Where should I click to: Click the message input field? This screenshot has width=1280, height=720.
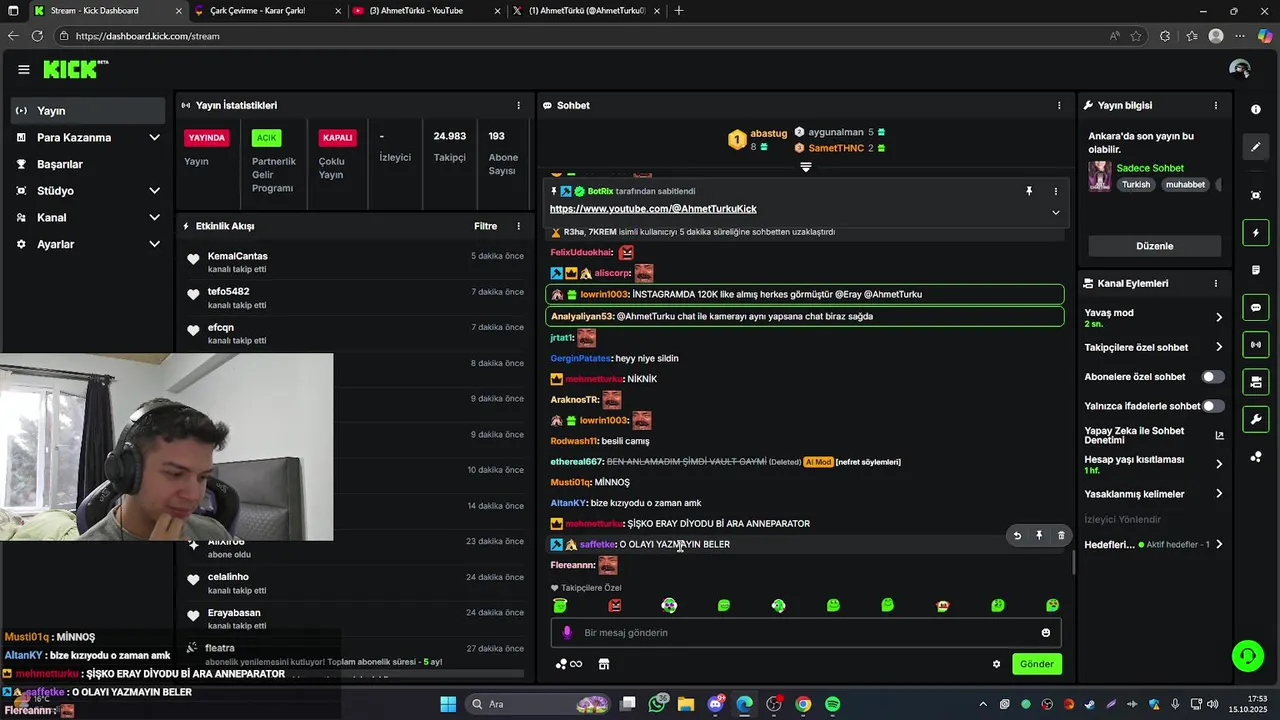click(x=805, y=632)
